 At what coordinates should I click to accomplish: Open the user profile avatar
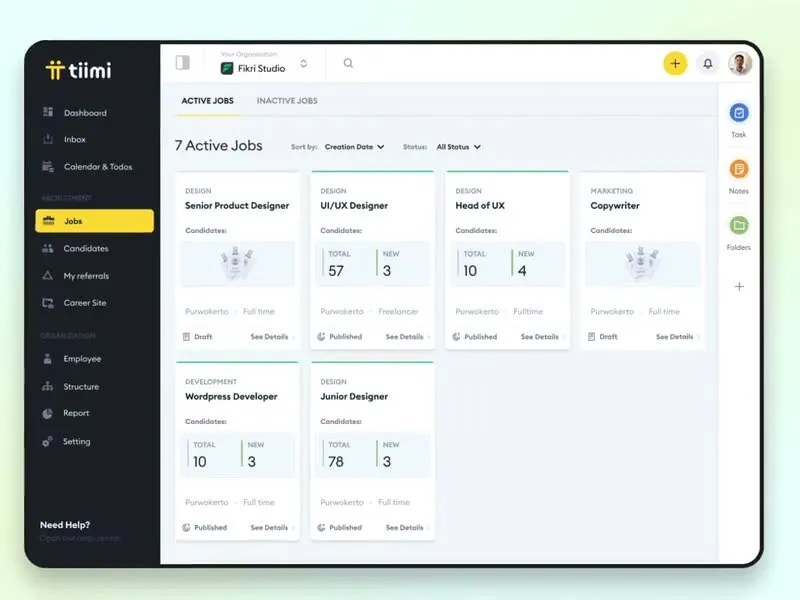[x=740, y=64]
